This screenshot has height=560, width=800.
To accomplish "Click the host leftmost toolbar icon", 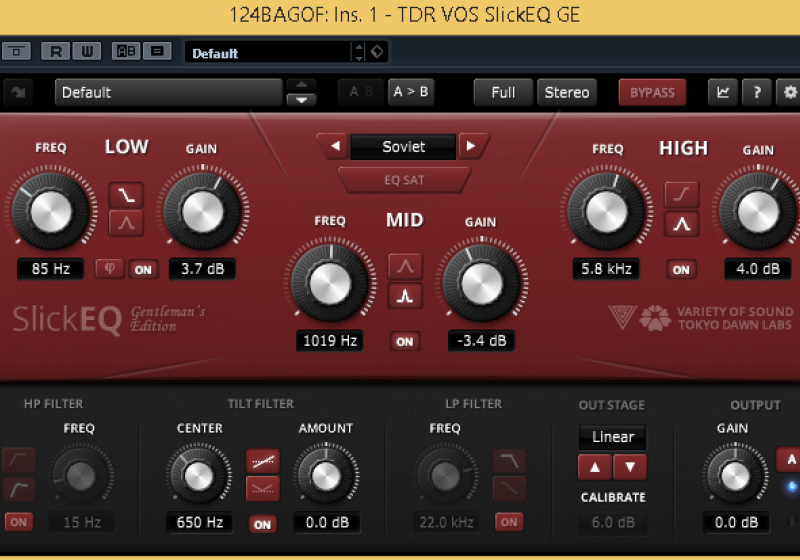I will point(16,51).
